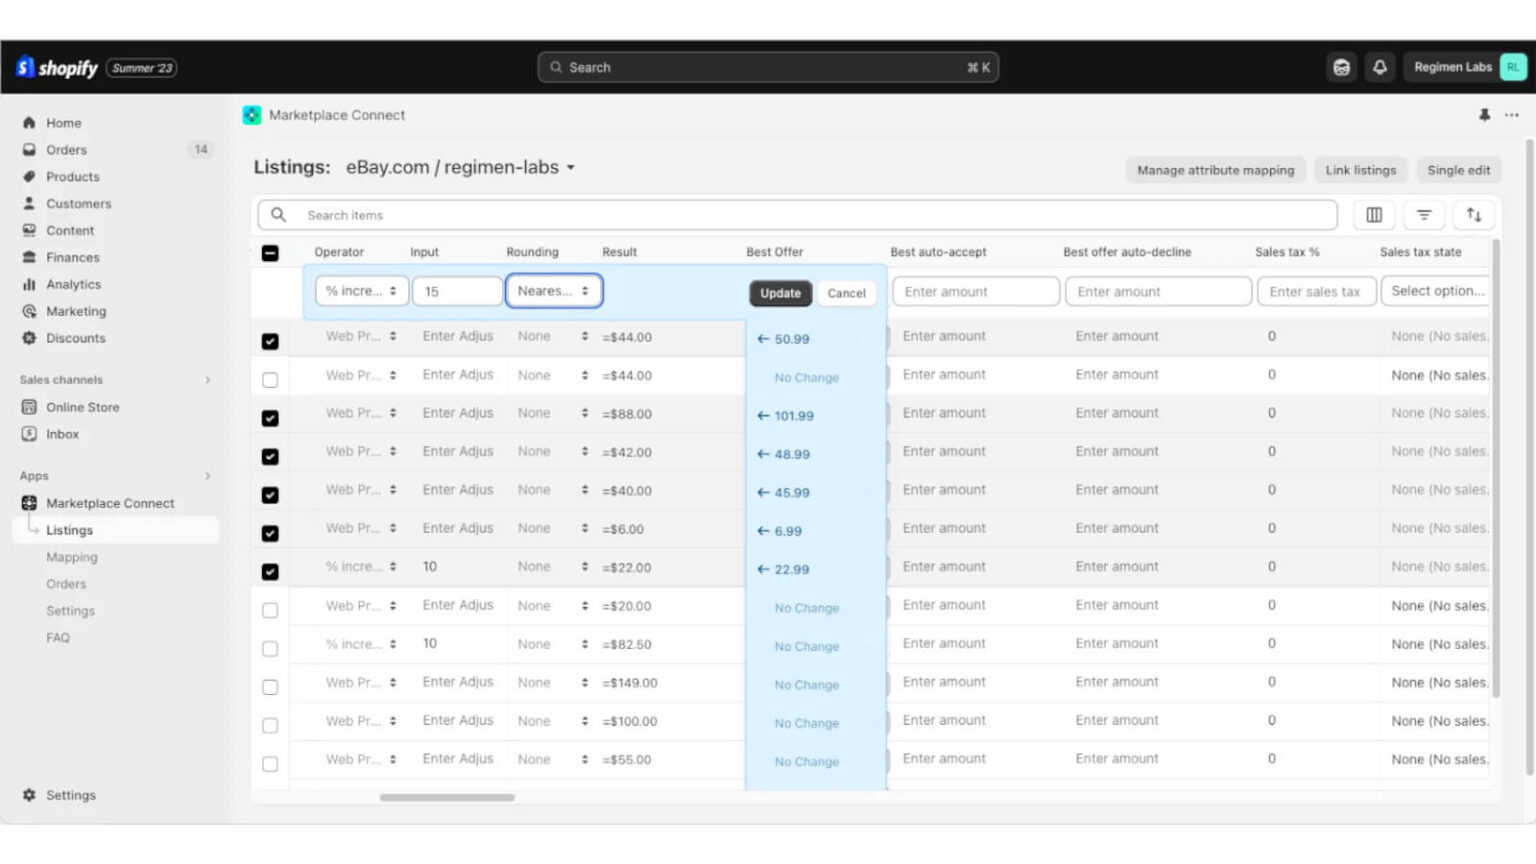This screenshot has width=1536, height=864.
Task: Open Marketplace Connect more options ellipsis
Action: (1512, 115)
